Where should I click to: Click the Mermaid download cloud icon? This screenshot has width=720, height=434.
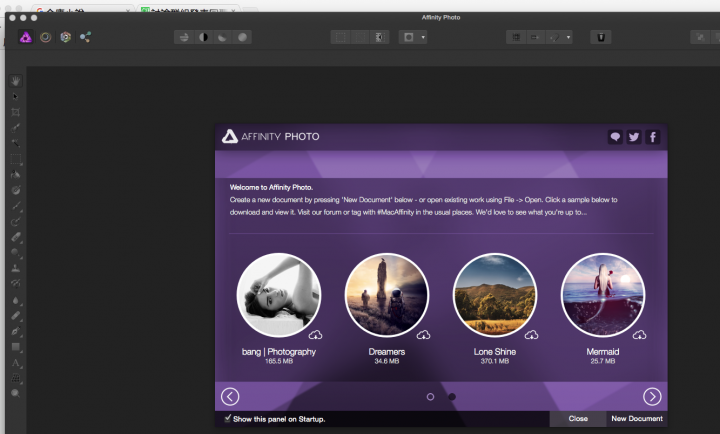click(x=640, y=335)
